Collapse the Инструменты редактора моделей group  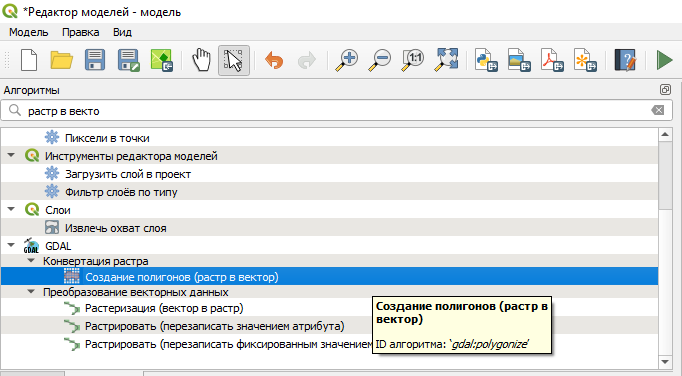coord(11,155)
